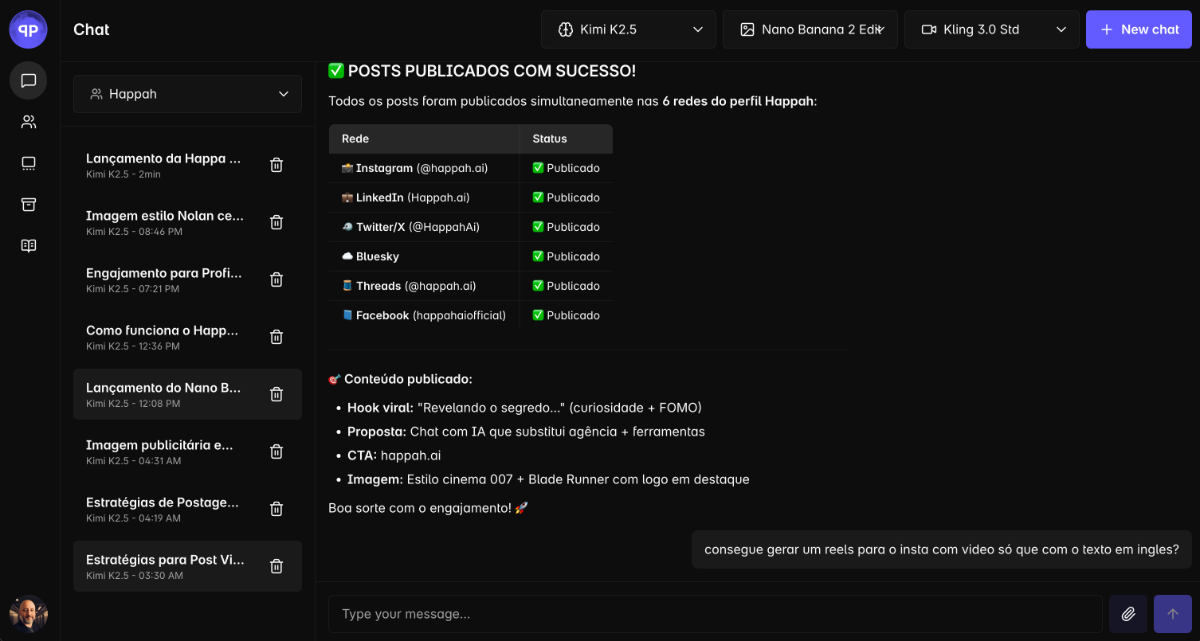
Task: Open the Nano Banana 2 Edit dropdown
Action: coord(810,30)
